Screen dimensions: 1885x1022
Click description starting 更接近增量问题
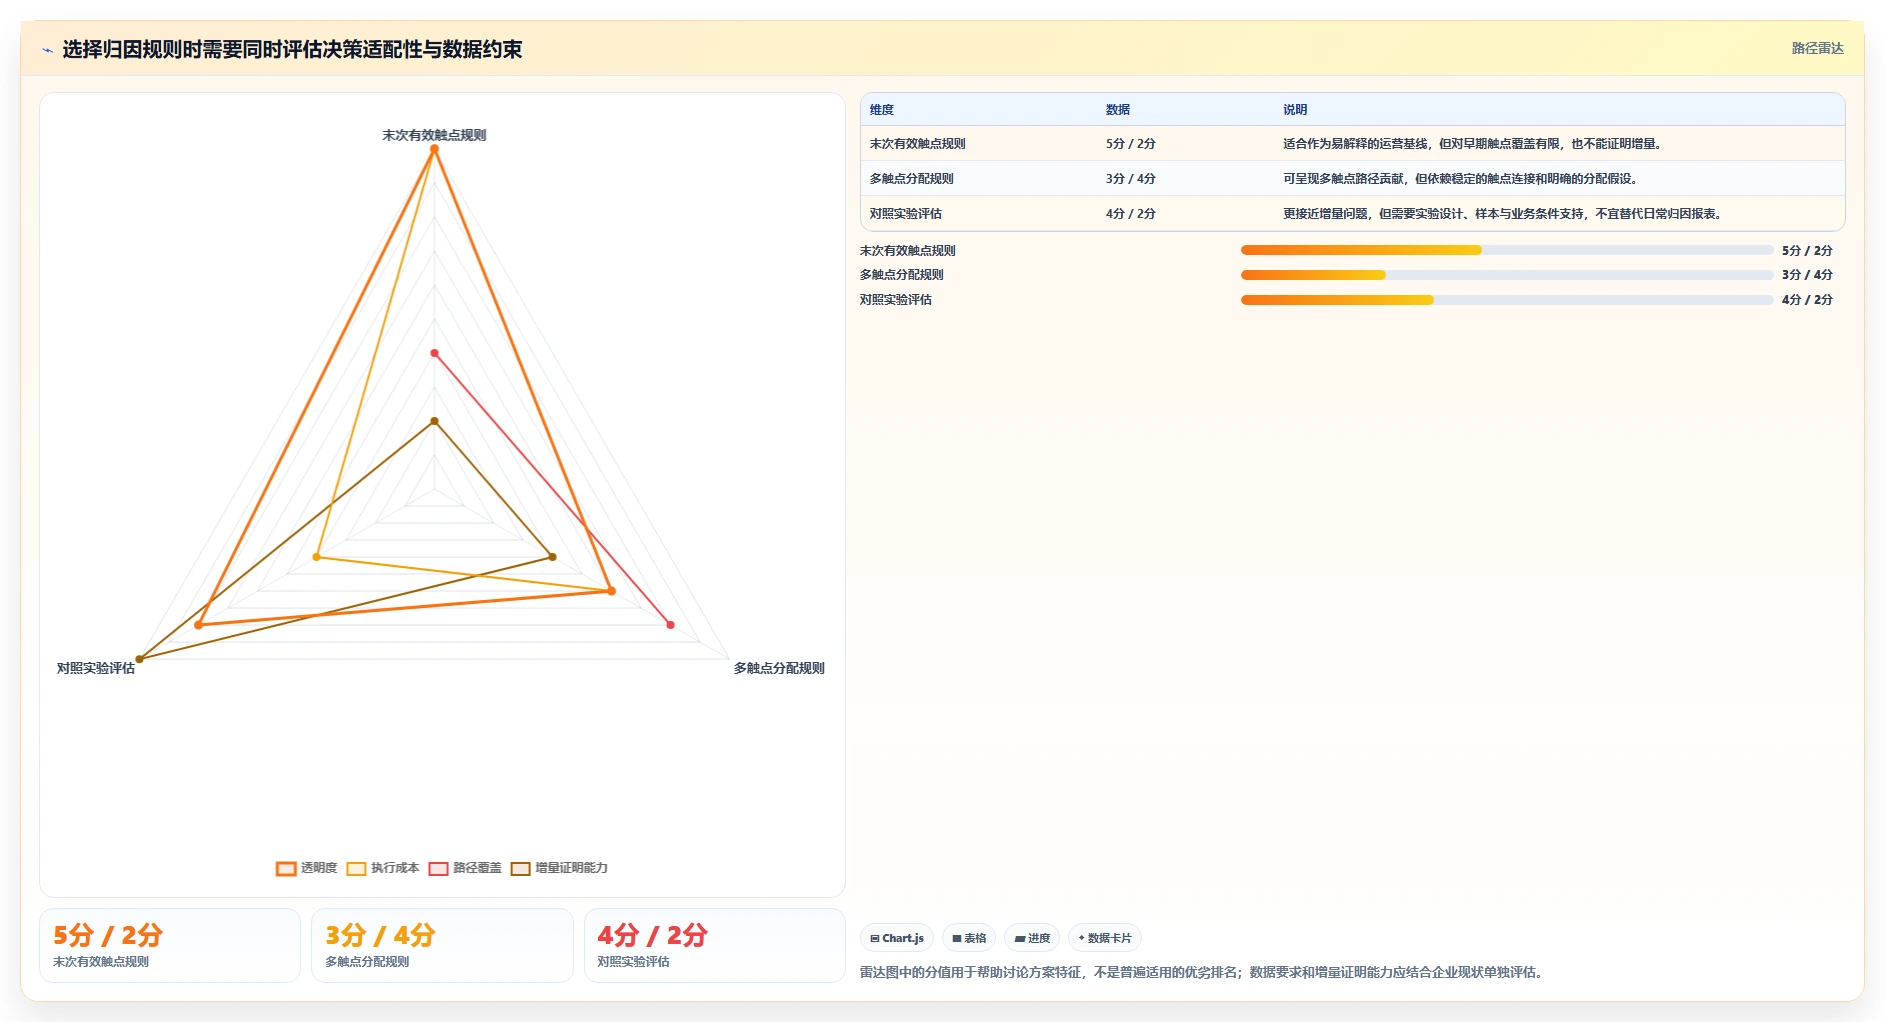(x=1505, y=214)
